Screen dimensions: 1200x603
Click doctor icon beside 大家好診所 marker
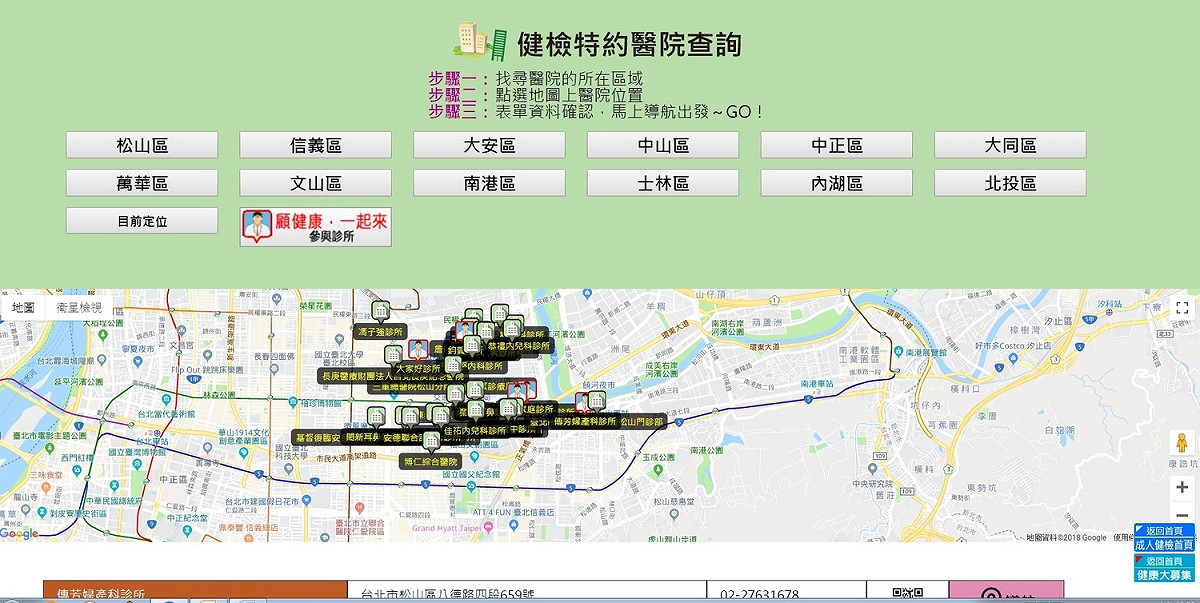(418, 350)
